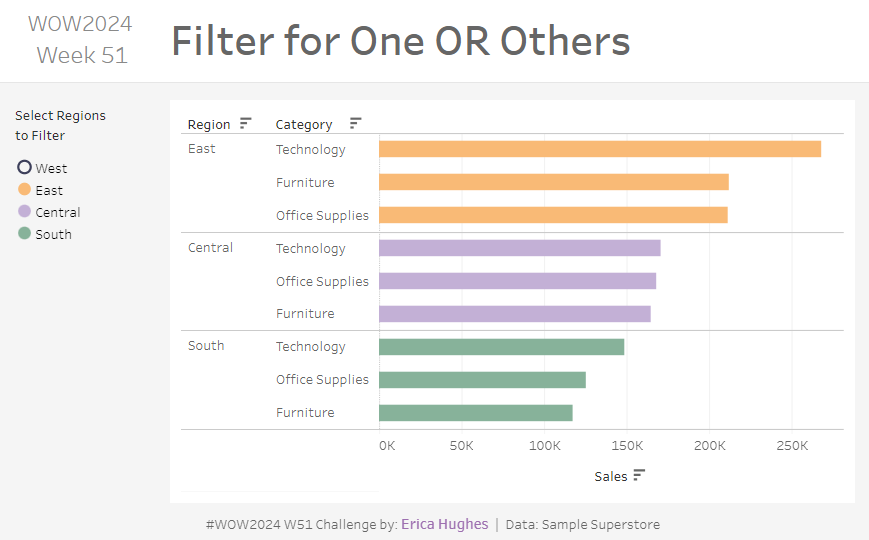Viewport: 869px width, 540px height.
Task: Click the Sales axis sort icon
Action: [x=640, y=475]
